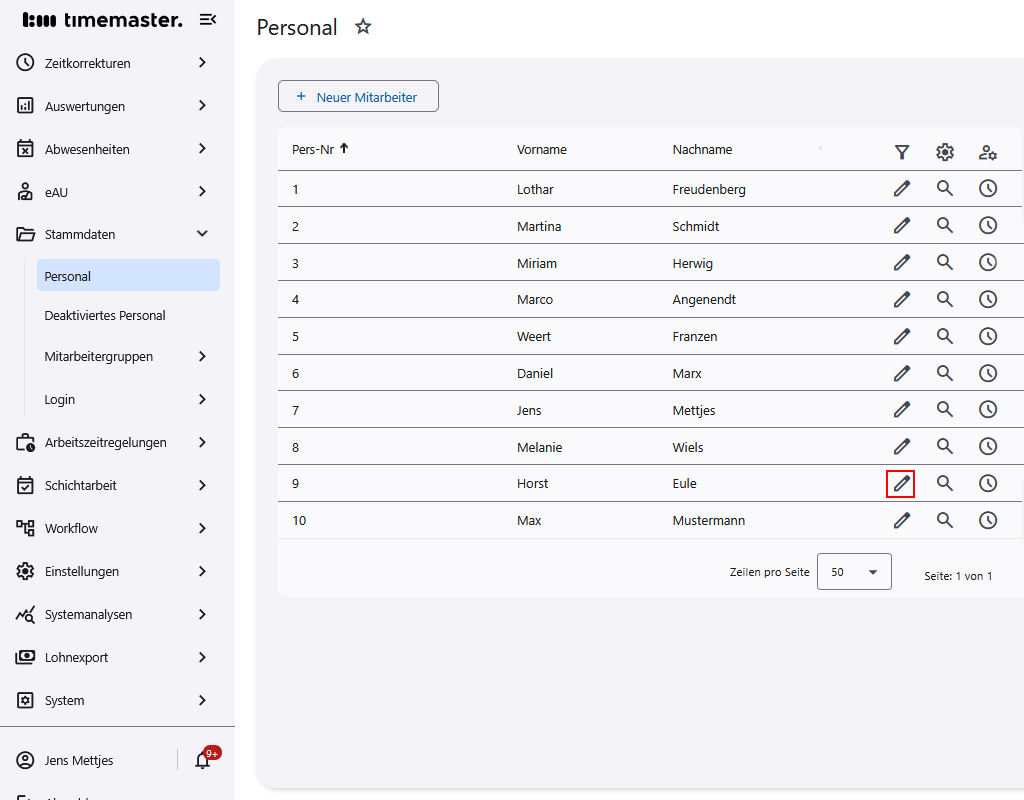Open Deaktiviertes Personal in the sidebar
Screen dimensions: 1024x800
[105, 315]
